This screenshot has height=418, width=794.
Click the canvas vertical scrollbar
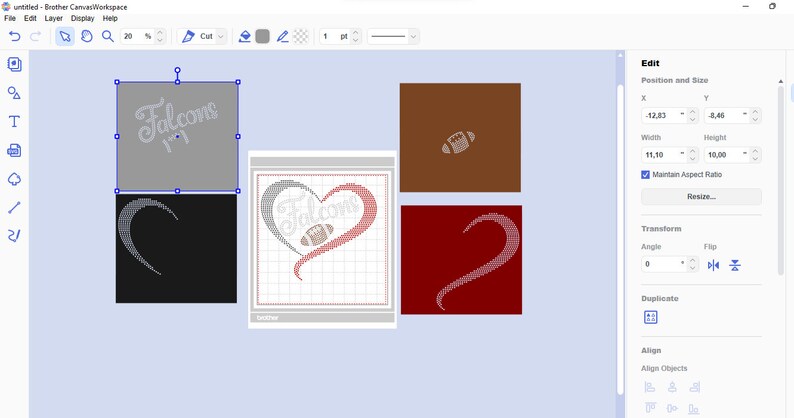pos(620,238)
